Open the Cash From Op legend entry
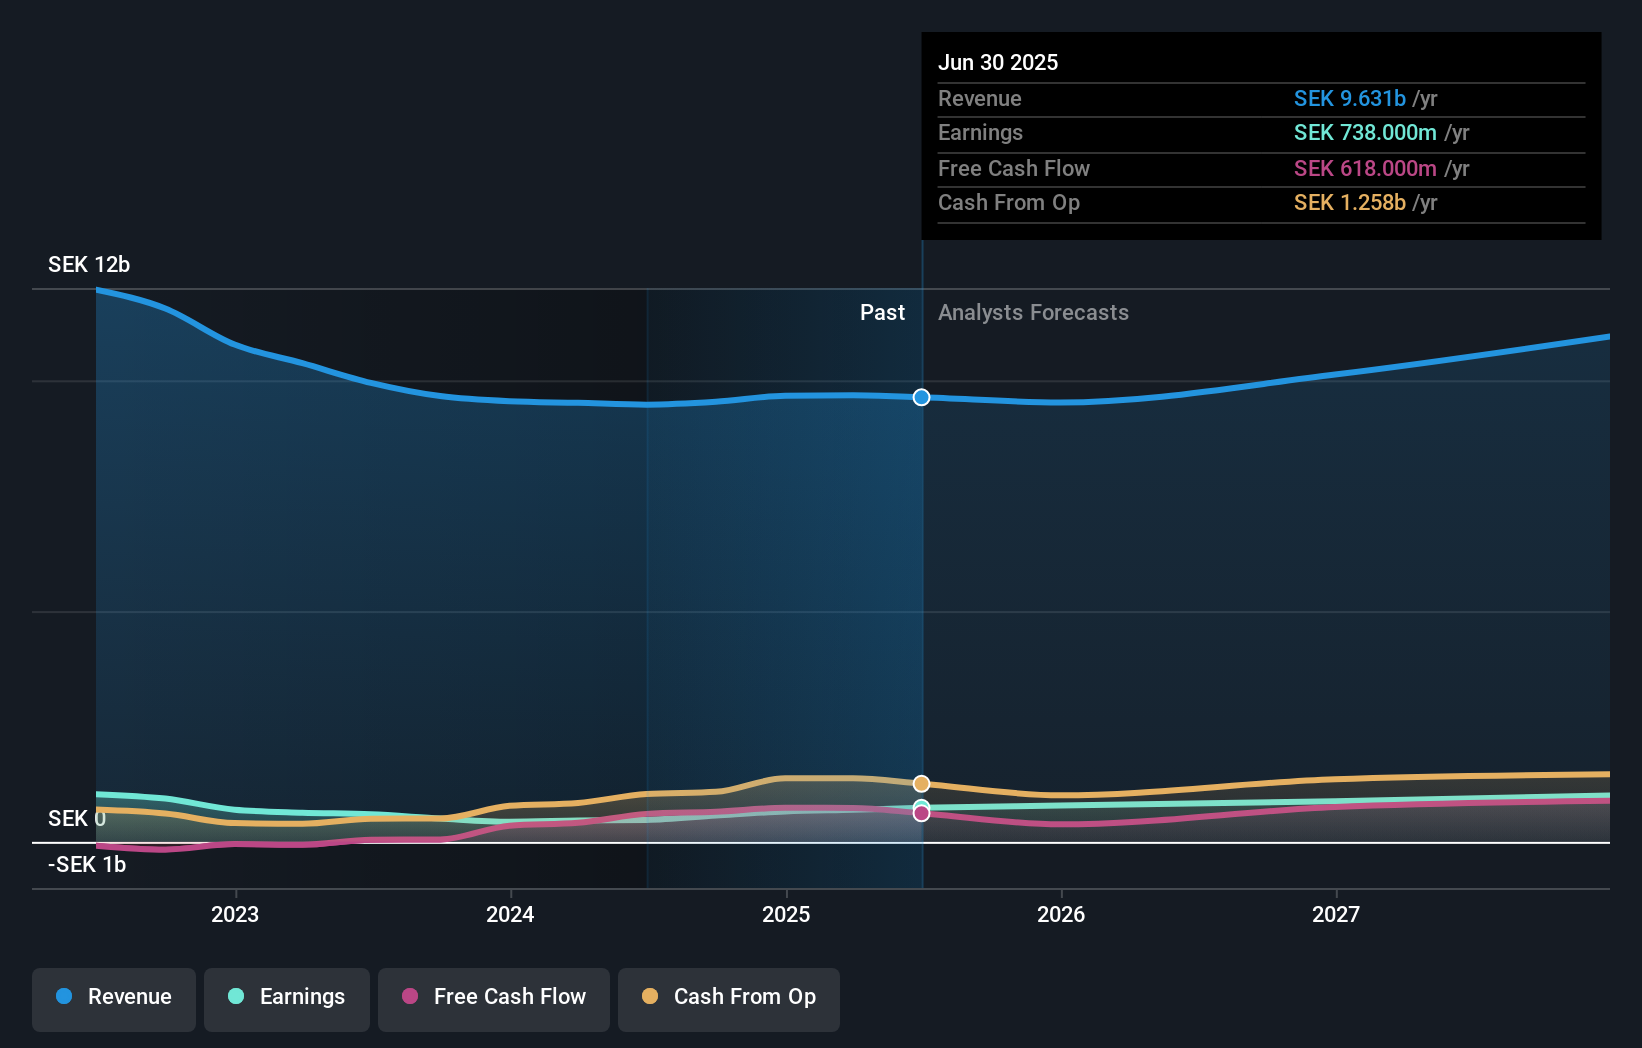 click(x=729, y=997)
